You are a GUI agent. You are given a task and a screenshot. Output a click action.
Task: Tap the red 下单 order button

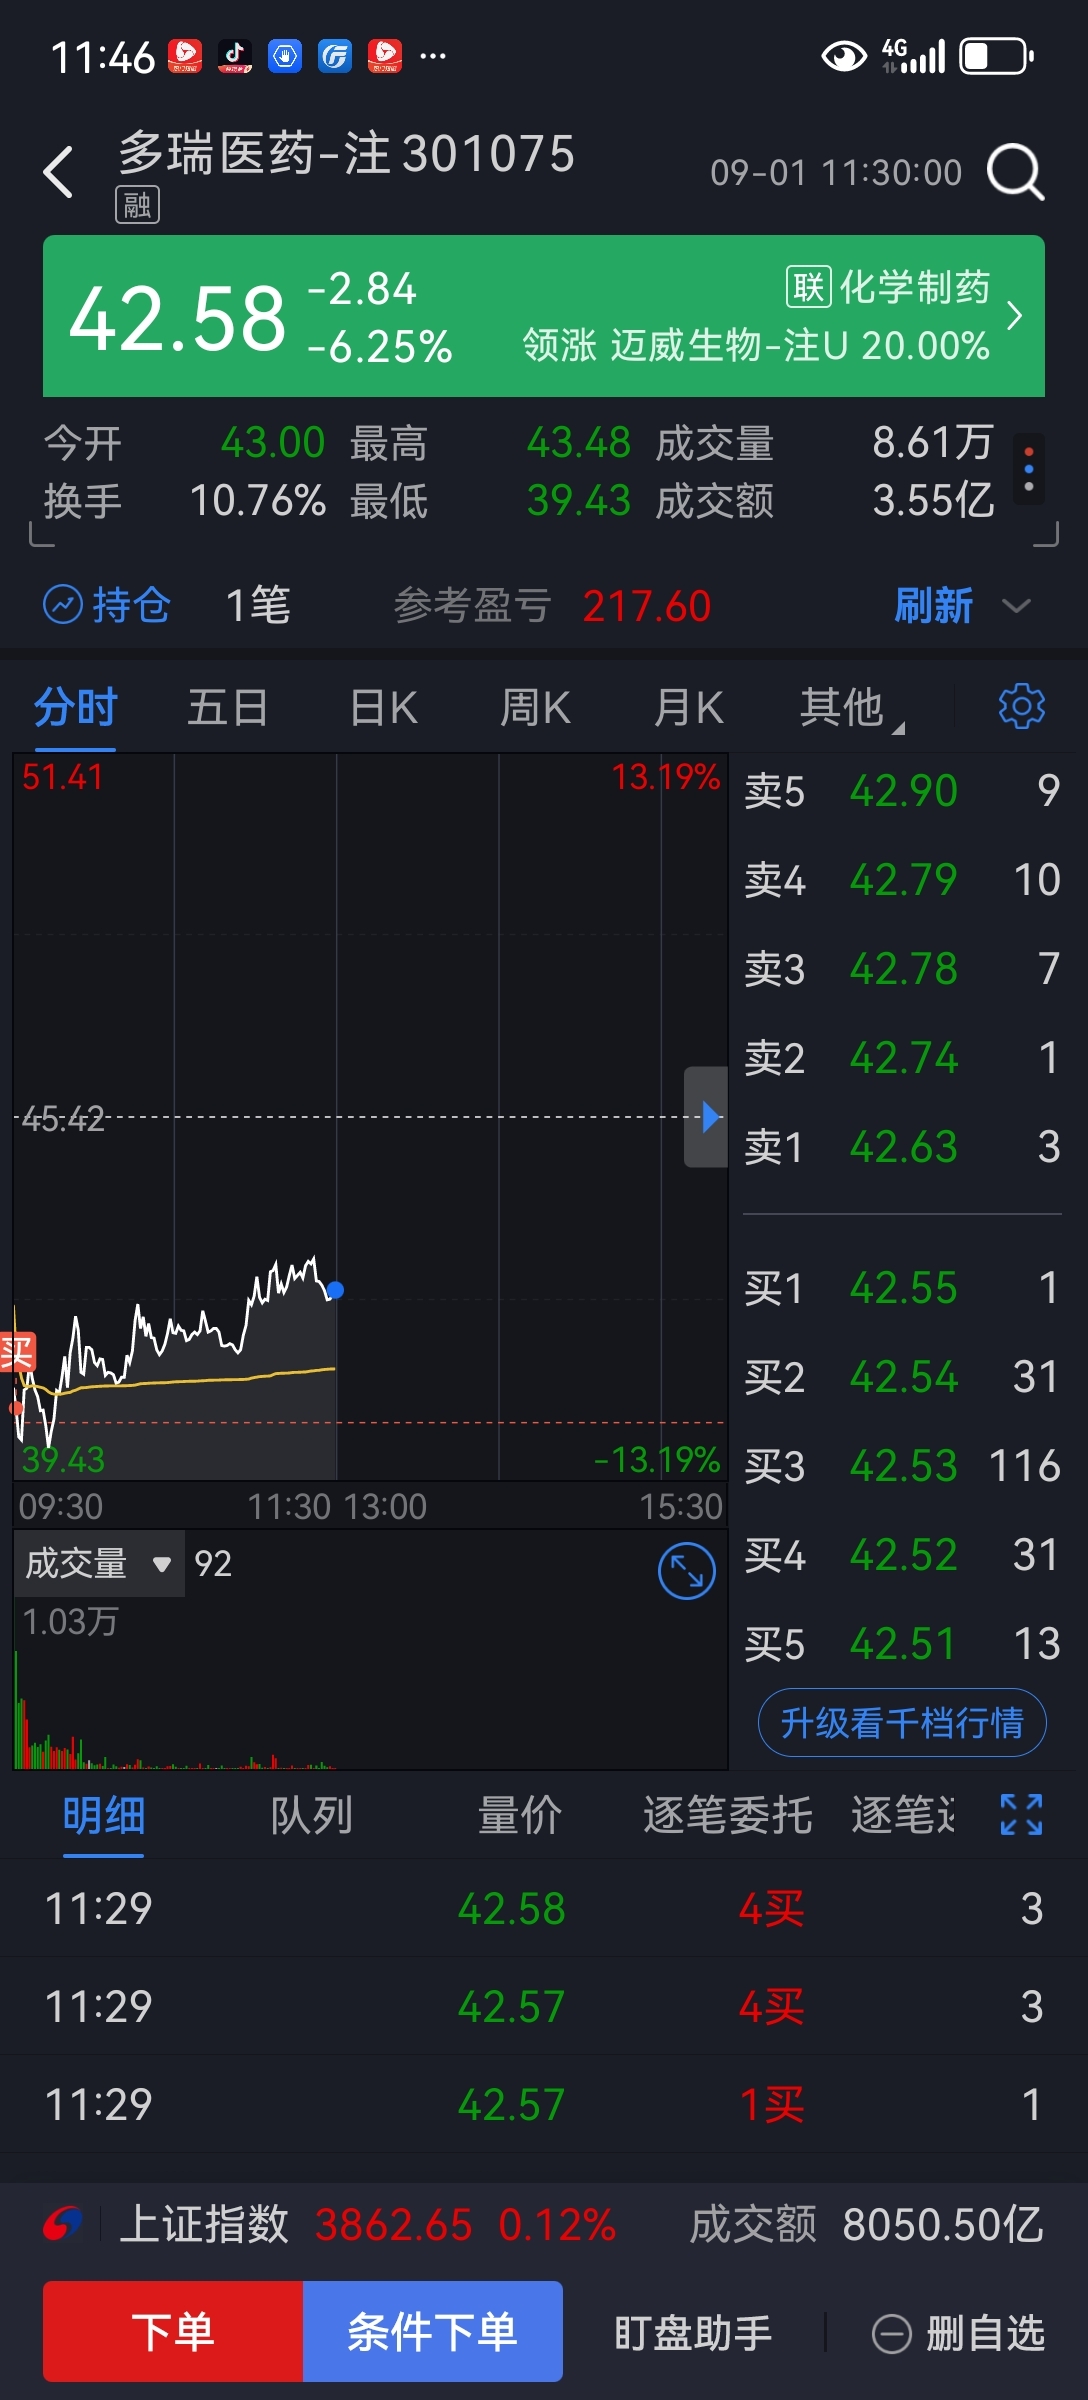[x=173, y=2331]
